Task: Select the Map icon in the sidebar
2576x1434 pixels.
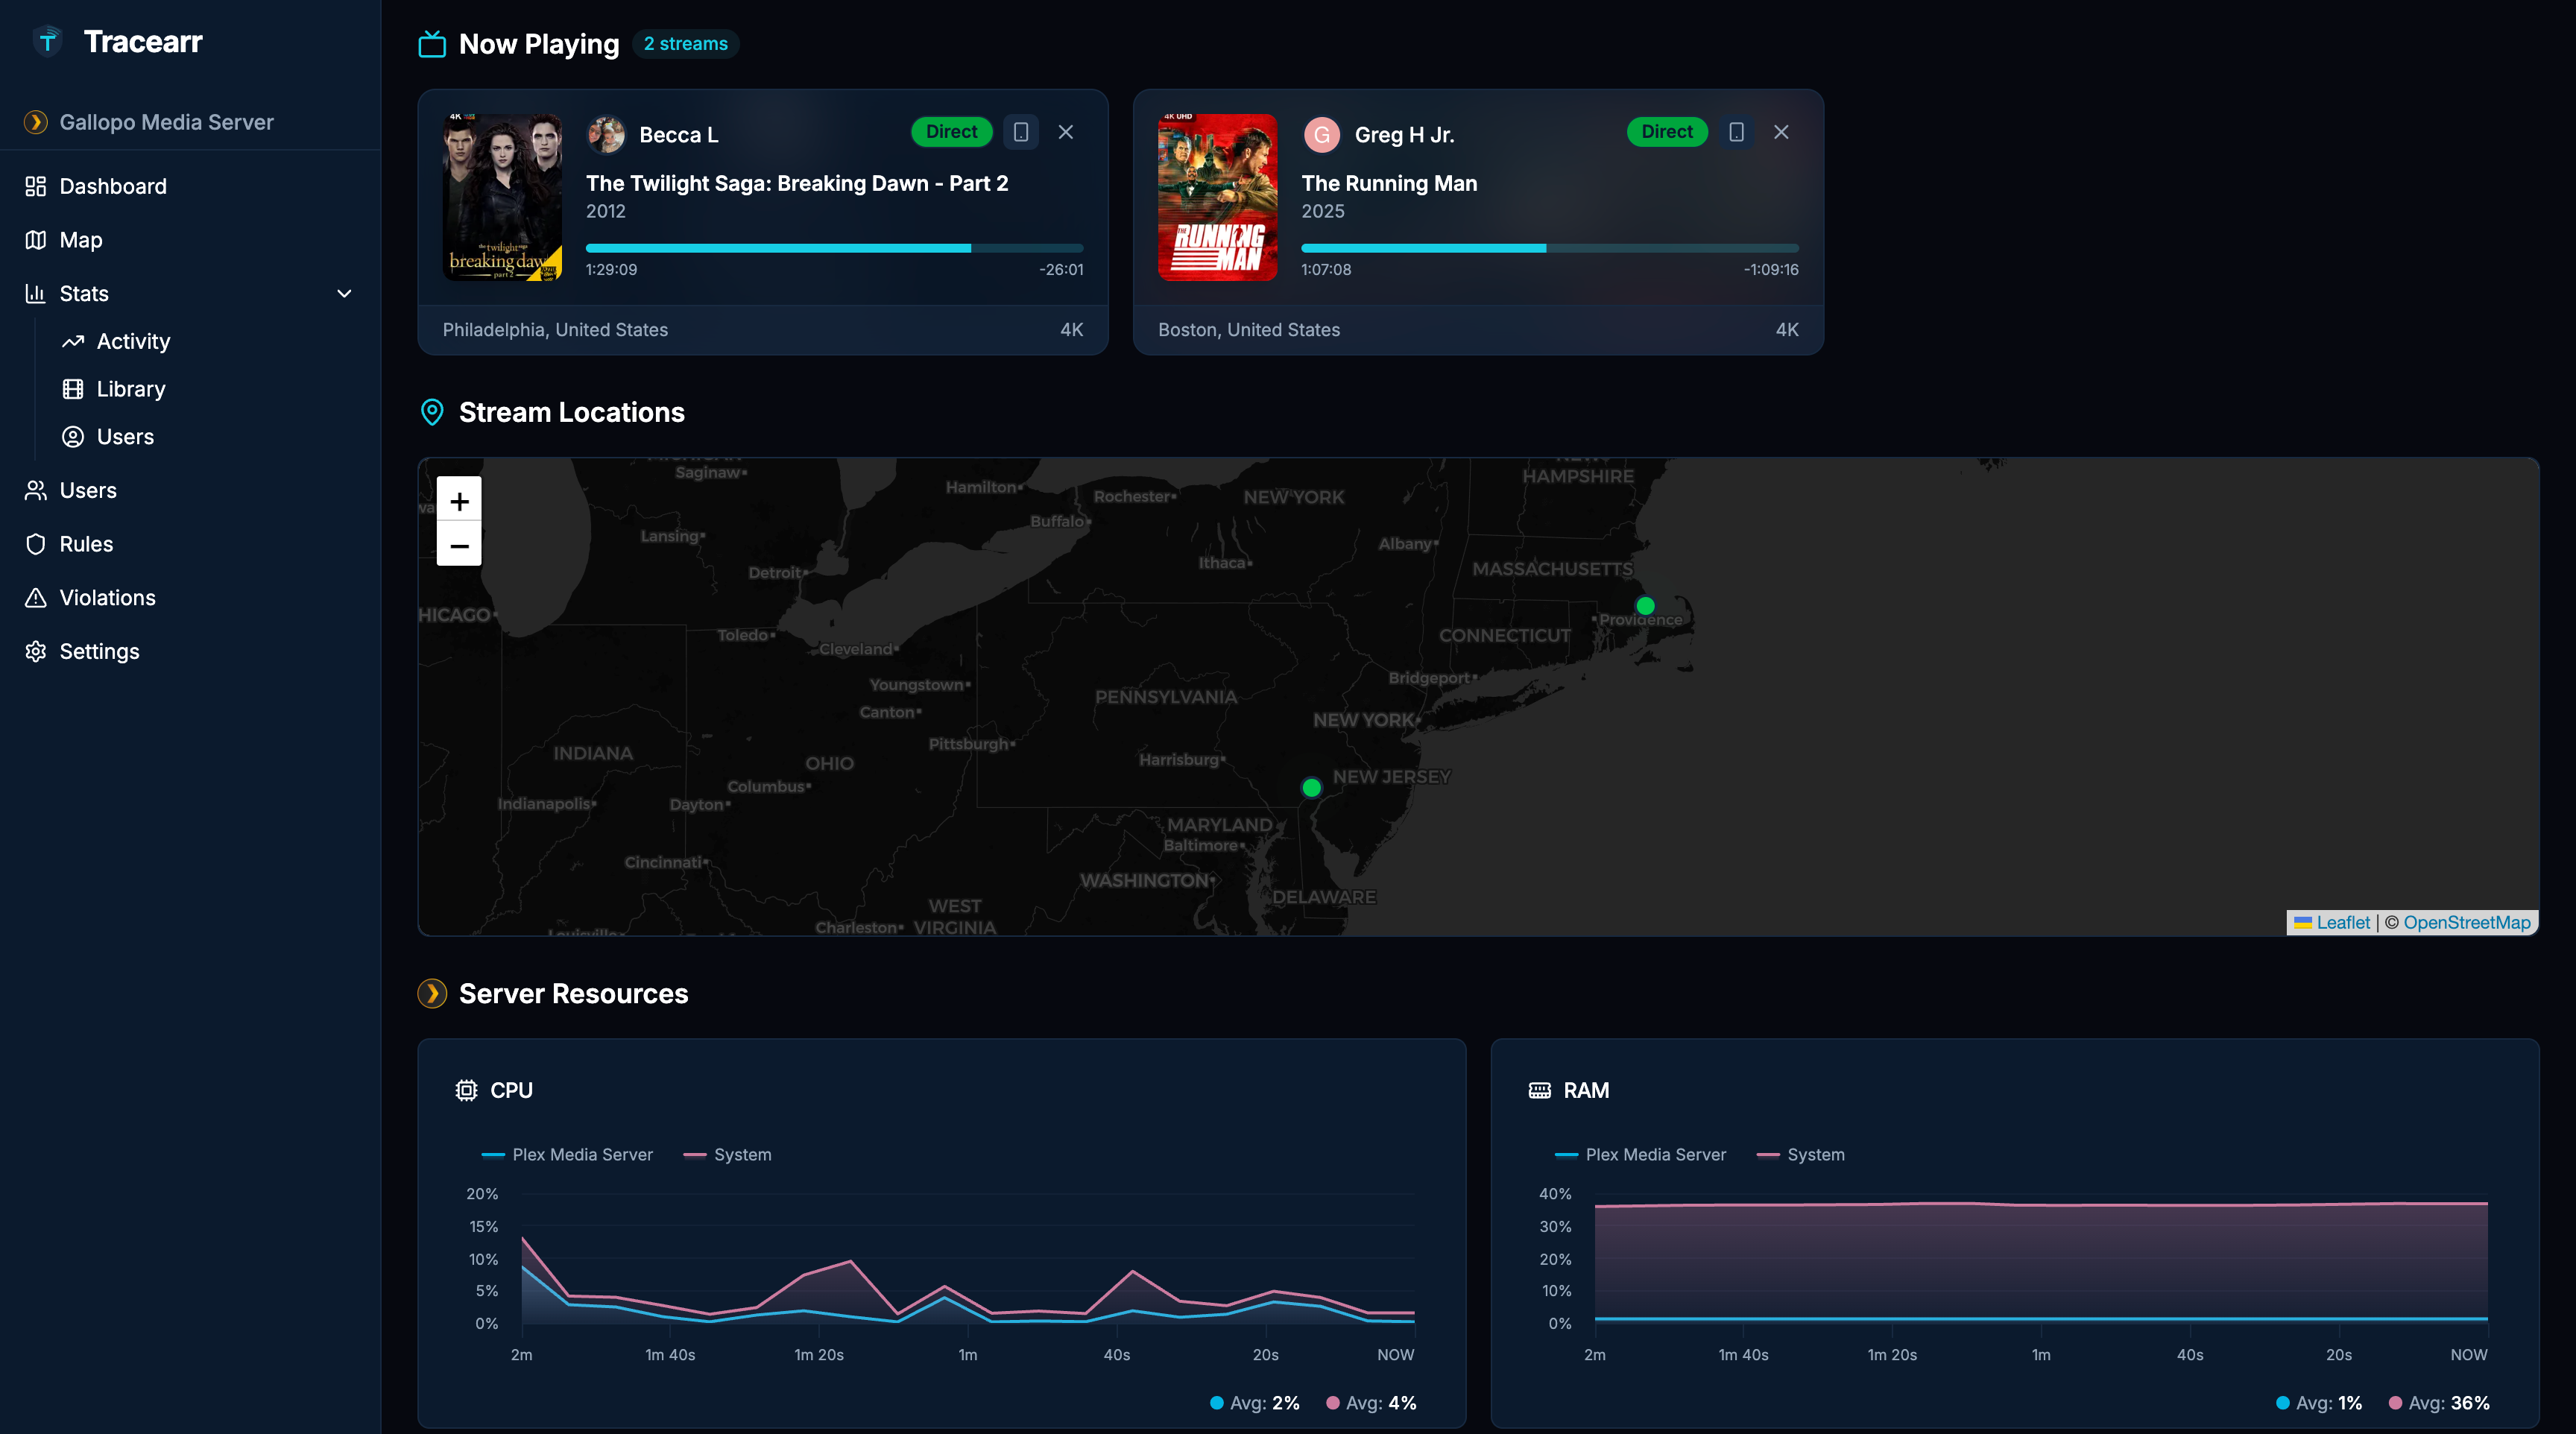Action: [36, 240]
